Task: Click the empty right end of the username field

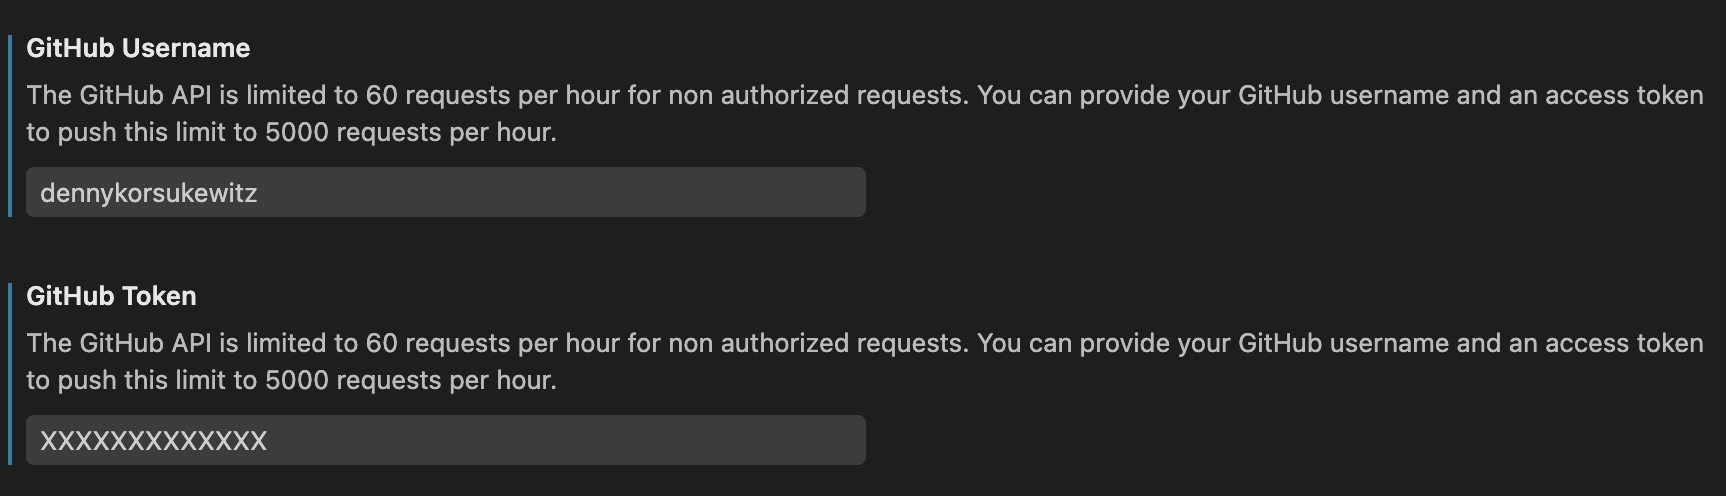Action: [800, 192]
